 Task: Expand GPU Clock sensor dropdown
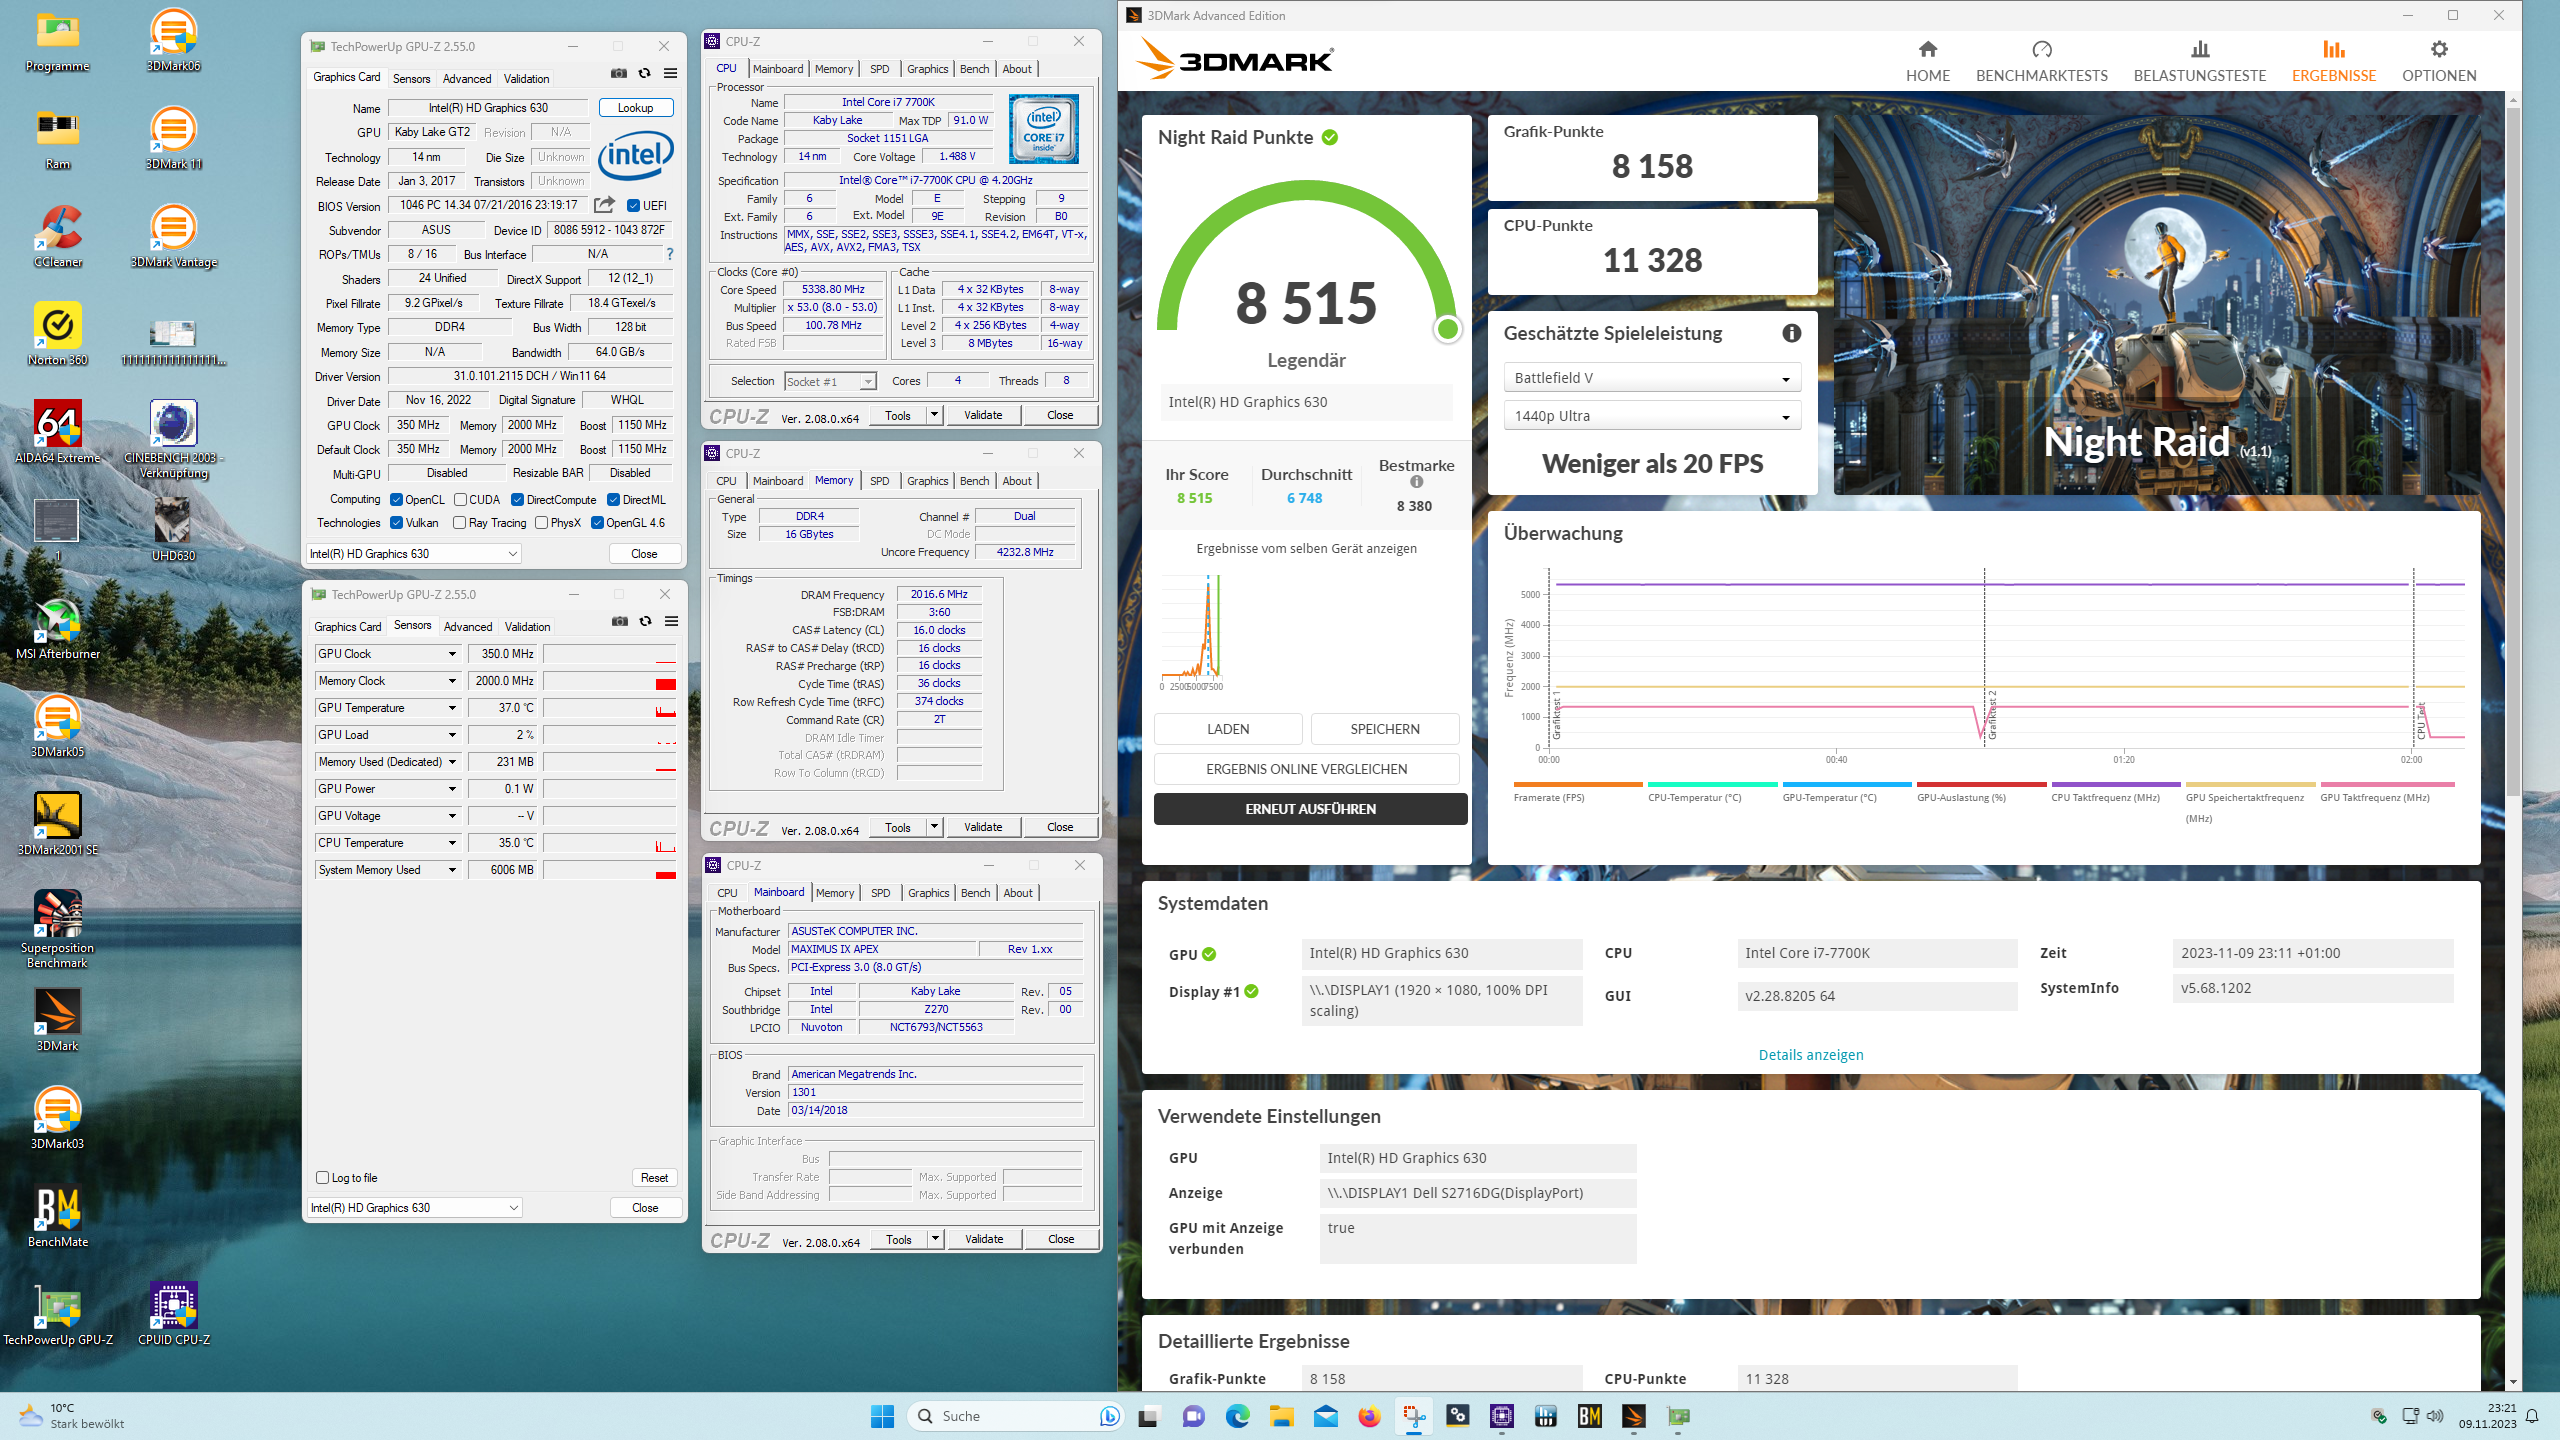pos(452,654)
